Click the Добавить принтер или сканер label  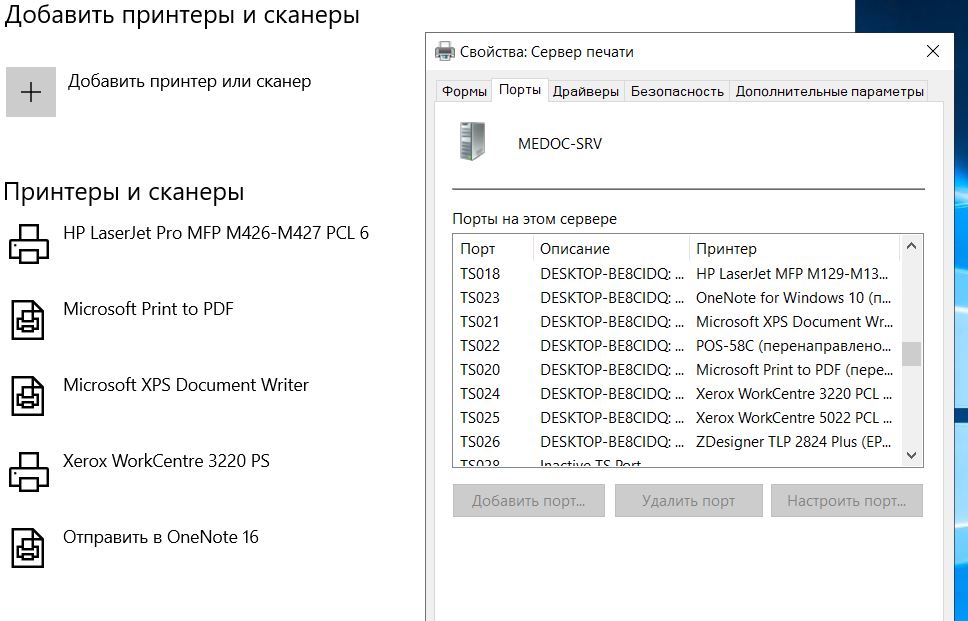pyautogui.click(x=190, y=81)
